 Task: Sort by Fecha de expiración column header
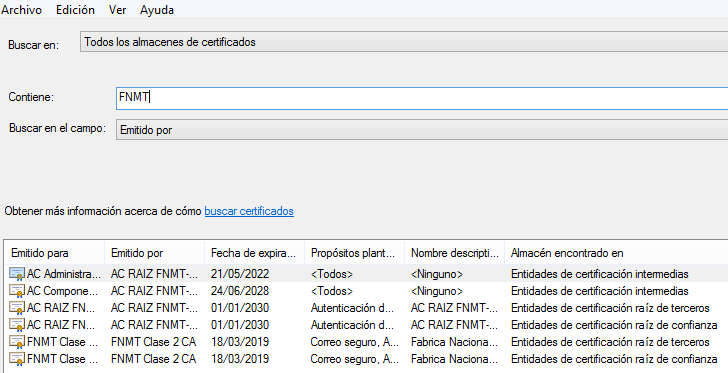254,253
